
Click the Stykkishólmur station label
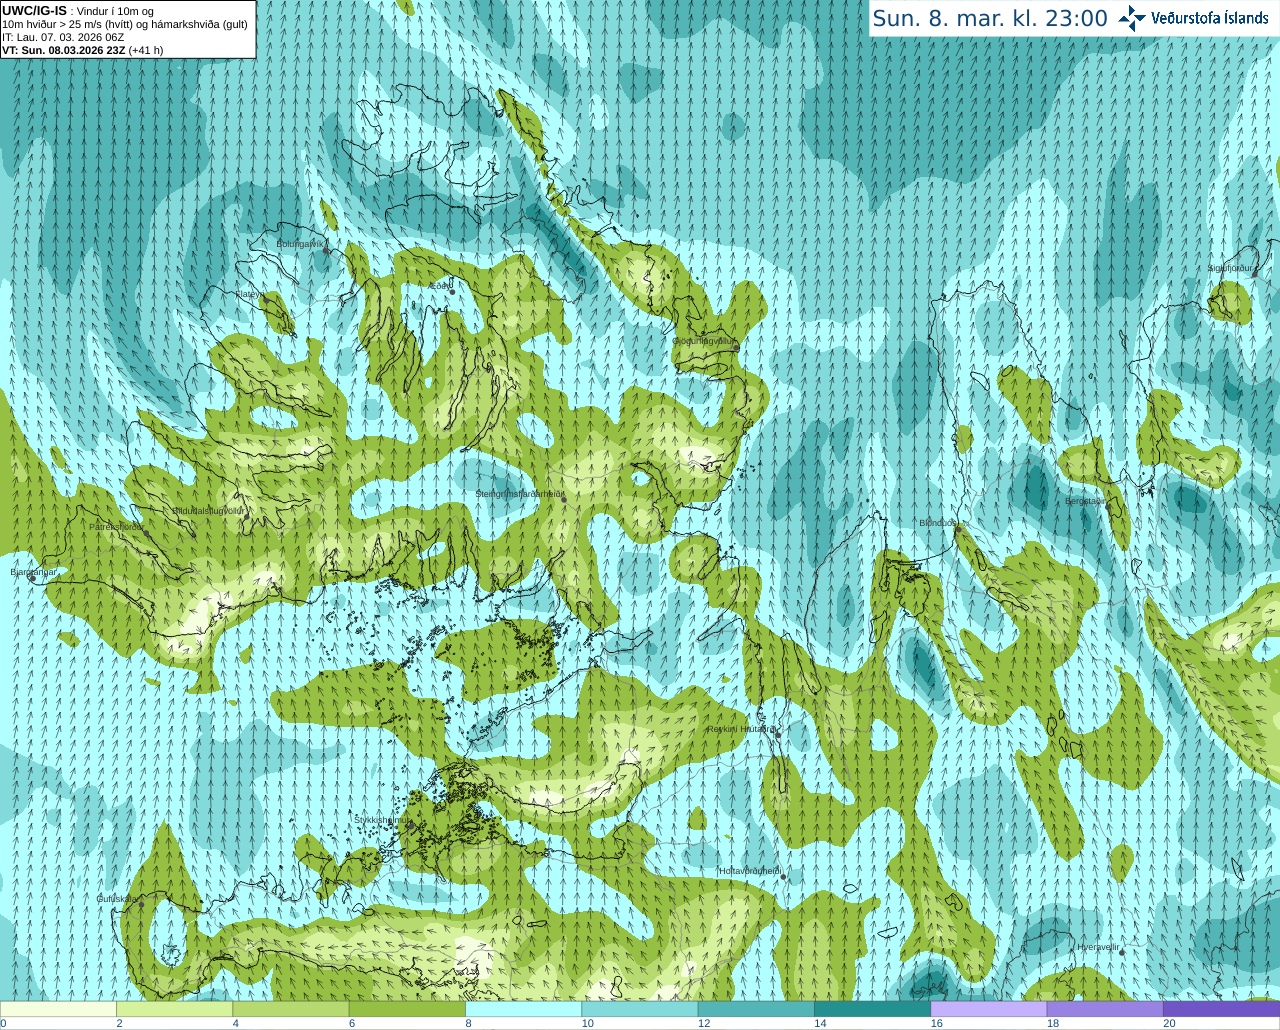click(x=383, y=819)
